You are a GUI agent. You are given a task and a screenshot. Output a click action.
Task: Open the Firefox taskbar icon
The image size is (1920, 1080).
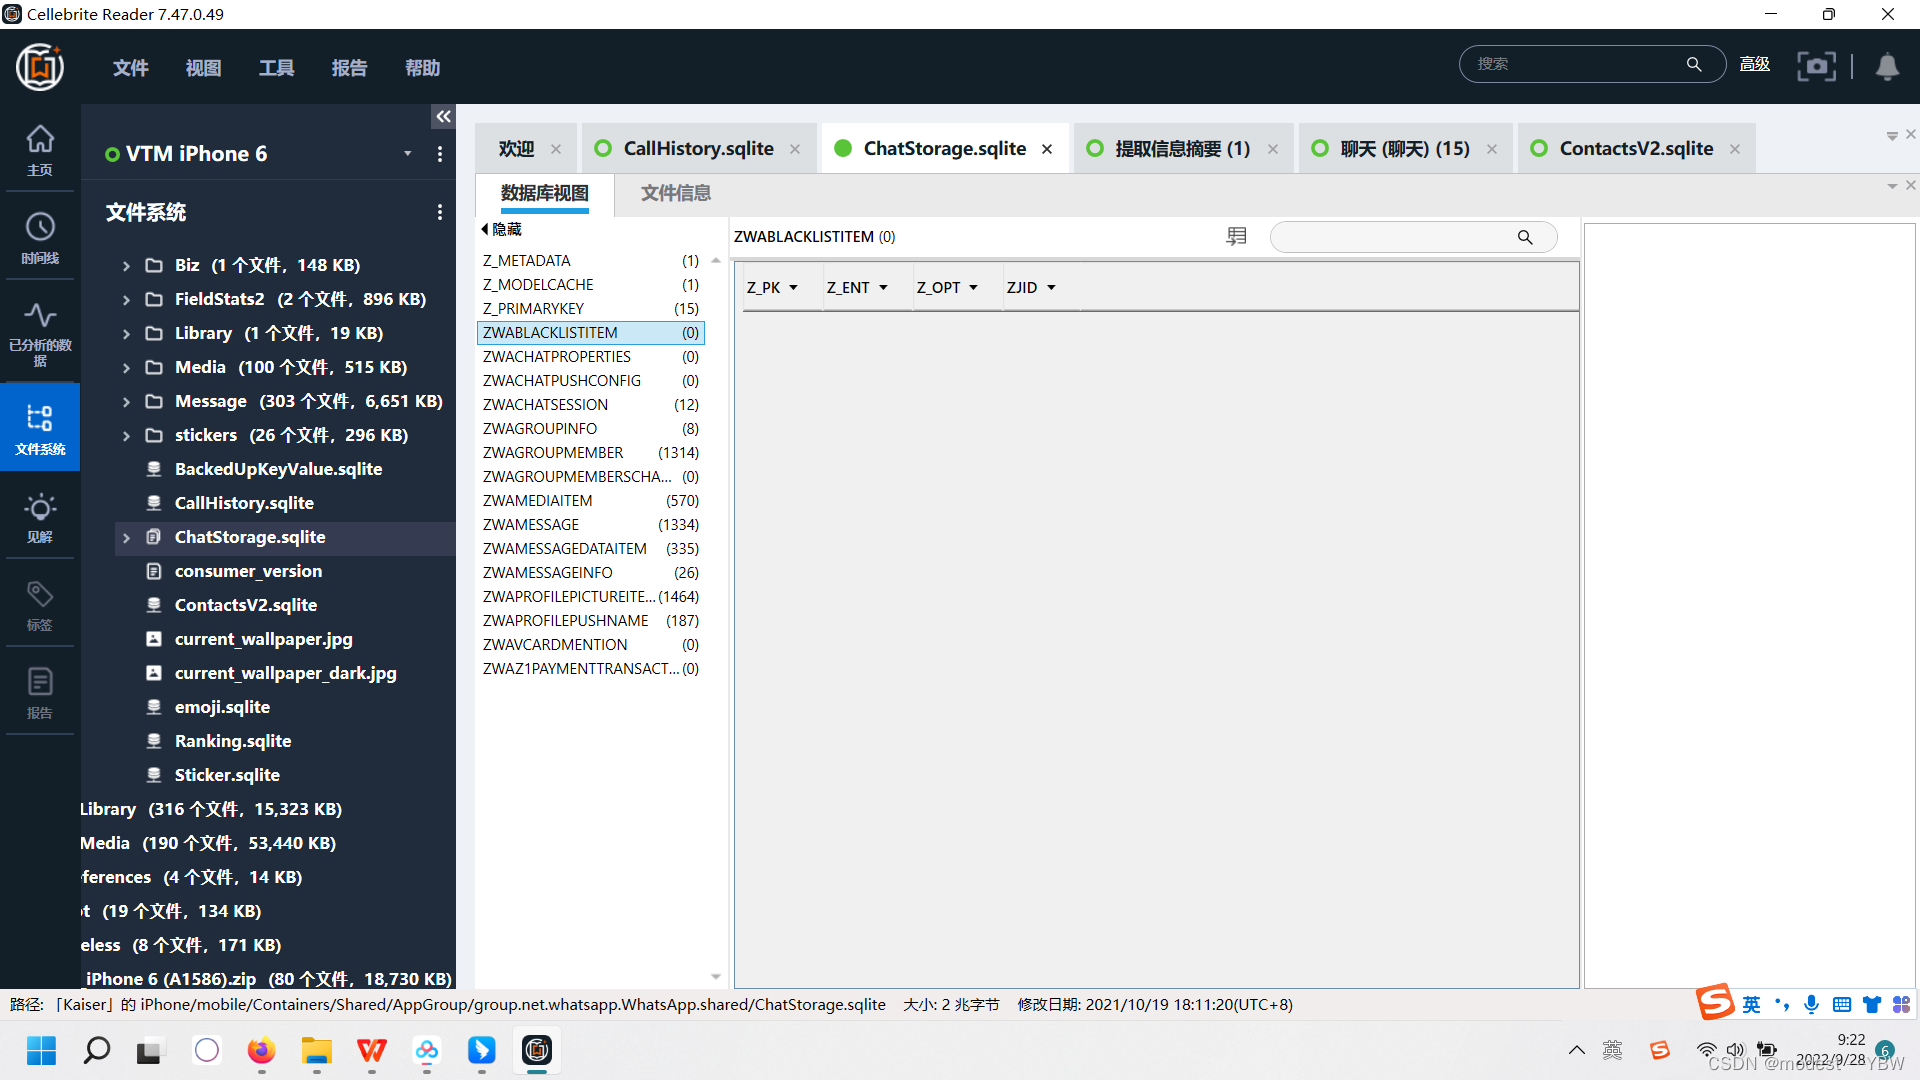point(261,1050)
